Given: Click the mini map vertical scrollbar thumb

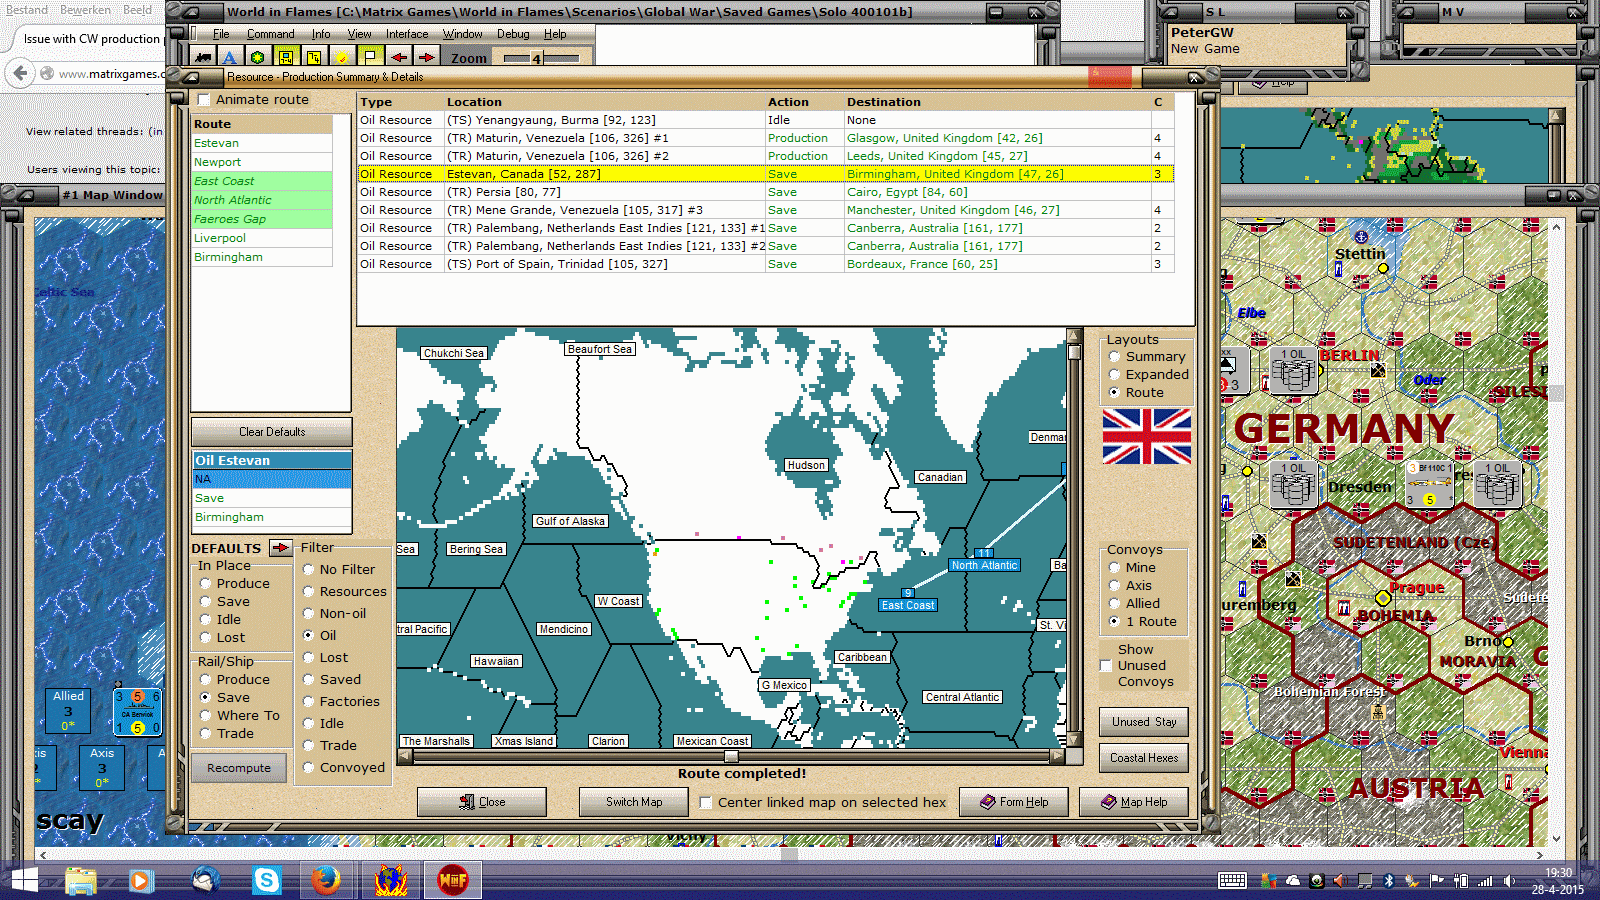Looking at the screenshot, I should click(x=1074, y=352).
